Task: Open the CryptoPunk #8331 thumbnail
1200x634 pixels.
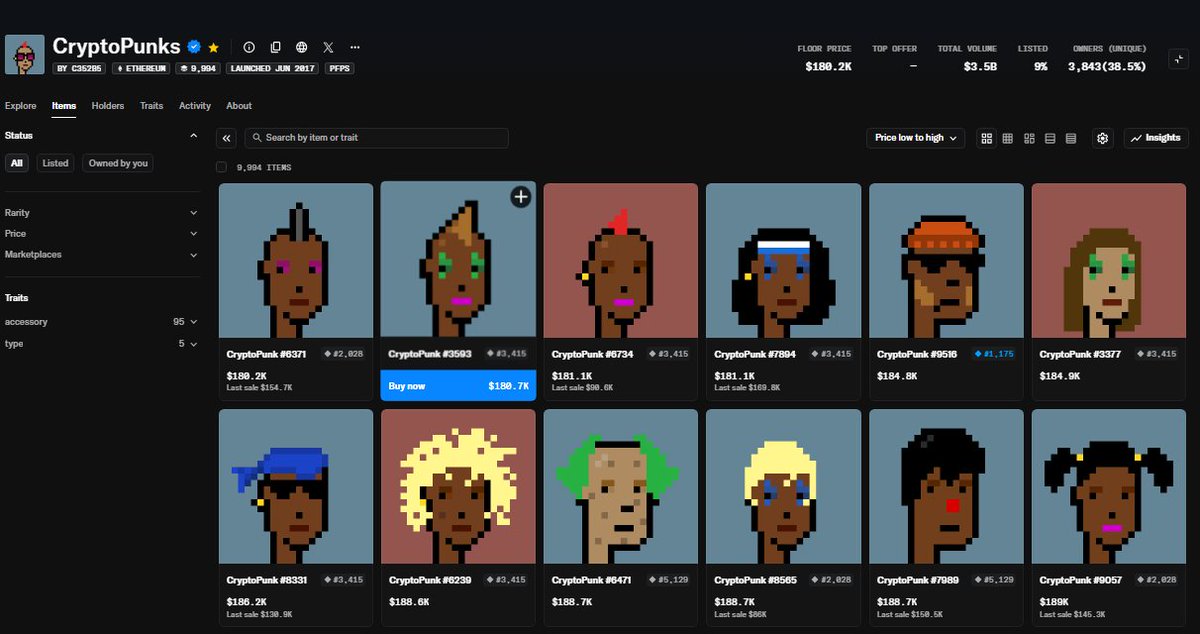Action: pyautogui.click(x=295, y=486)
